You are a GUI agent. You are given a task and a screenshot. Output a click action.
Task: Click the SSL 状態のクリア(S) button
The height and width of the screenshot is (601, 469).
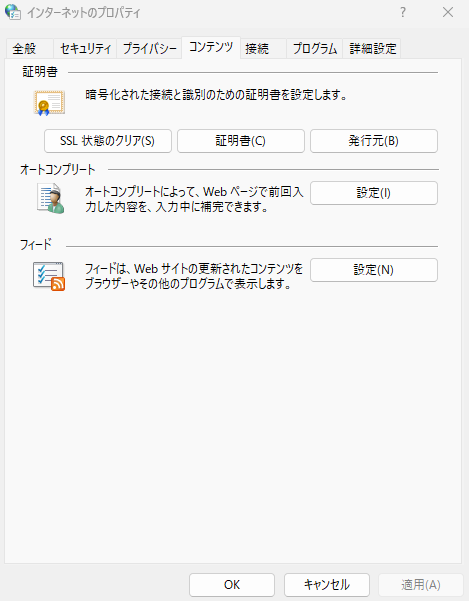(x=108, y=141)
